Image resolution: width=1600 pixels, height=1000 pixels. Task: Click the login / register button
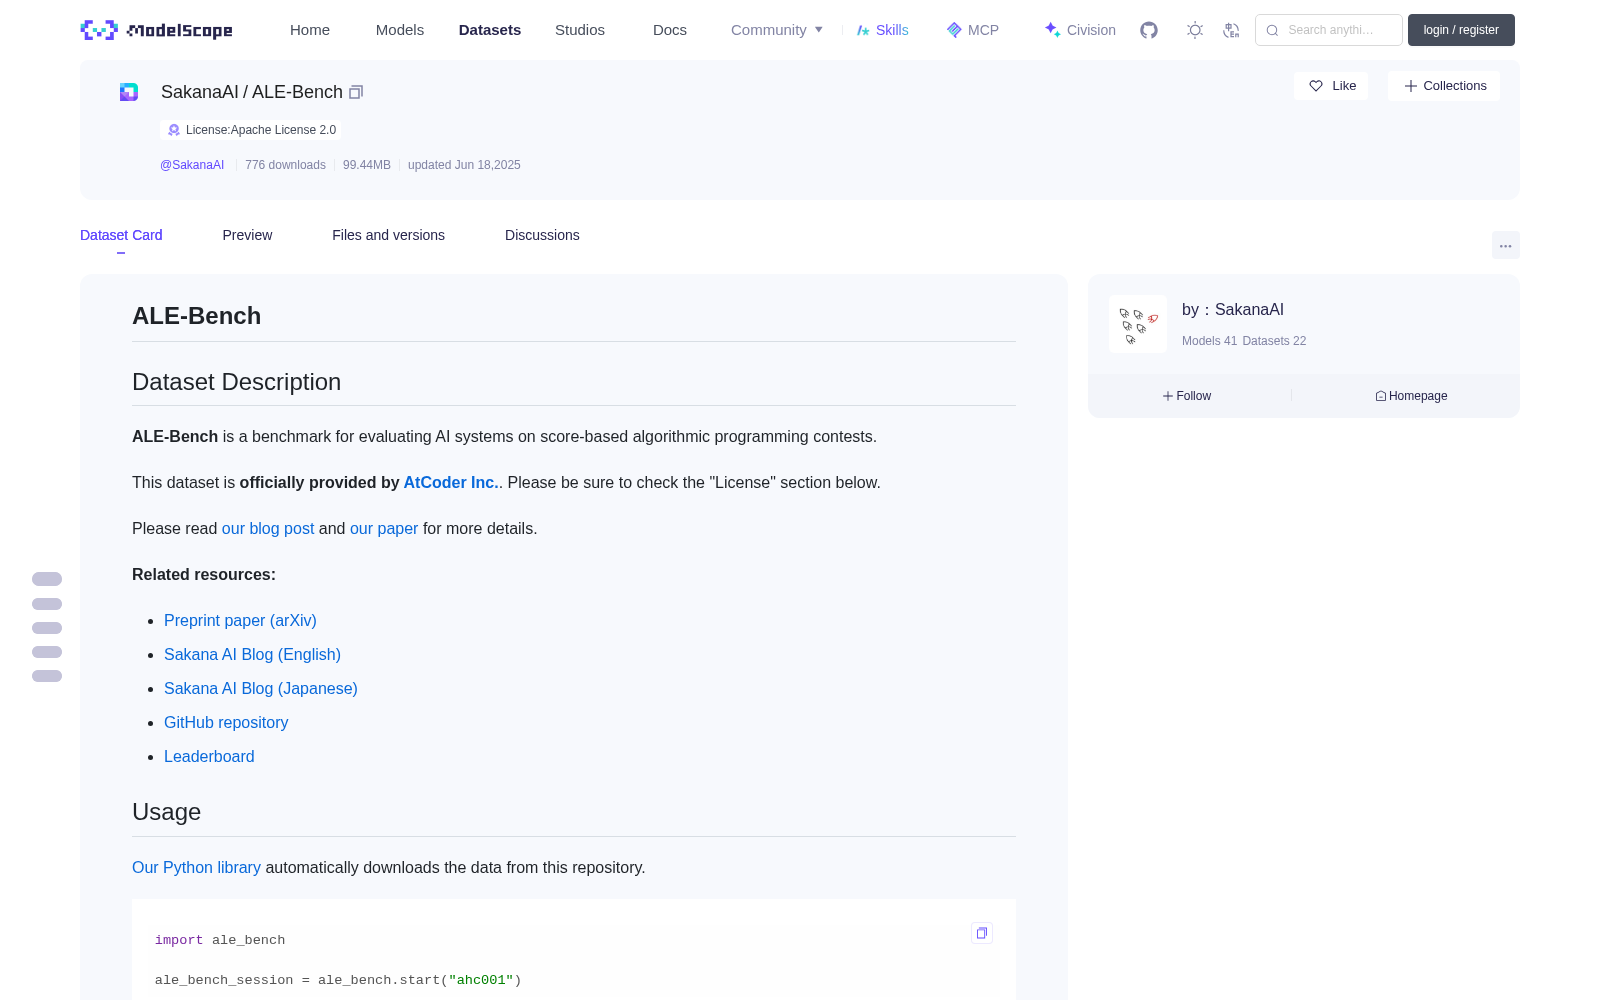click(1461, 30)
